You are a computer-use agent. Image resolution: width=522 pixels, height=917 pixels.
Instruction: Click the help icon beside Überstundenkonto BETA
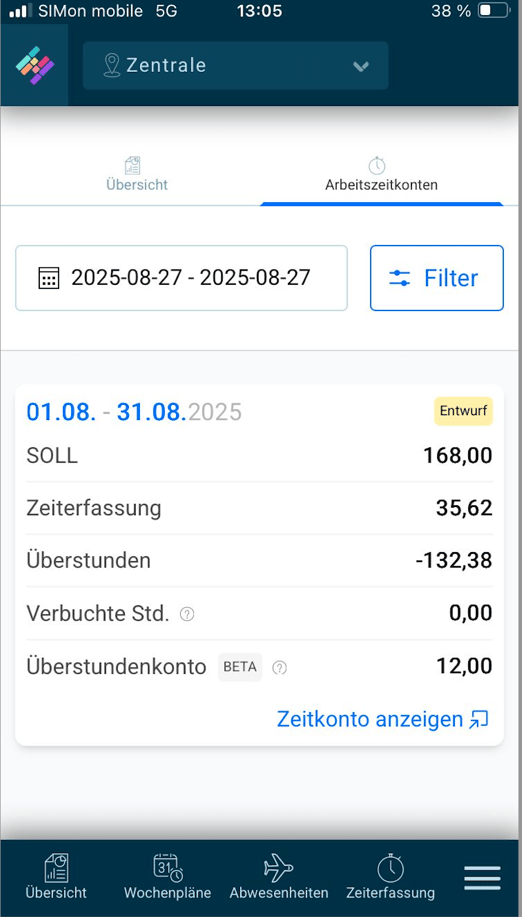point(280,667)
